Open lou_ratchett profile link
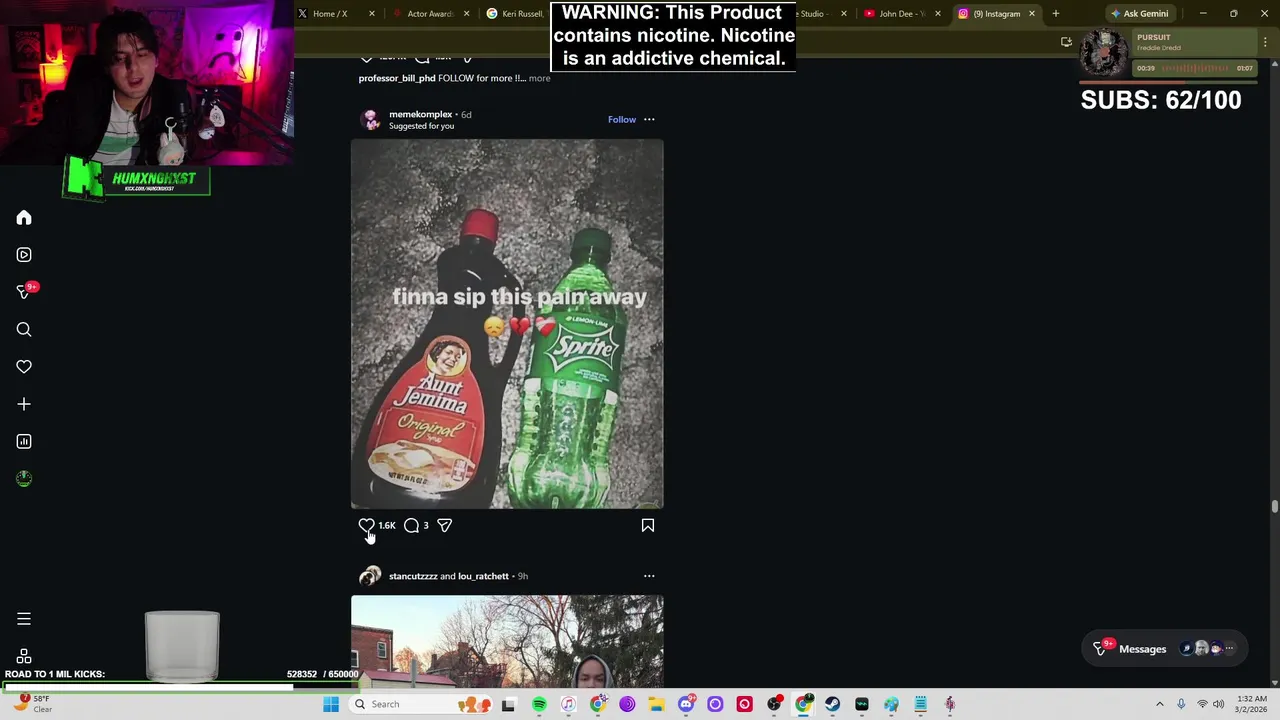This screenshot has height=720, width=1280. point(483,576)
